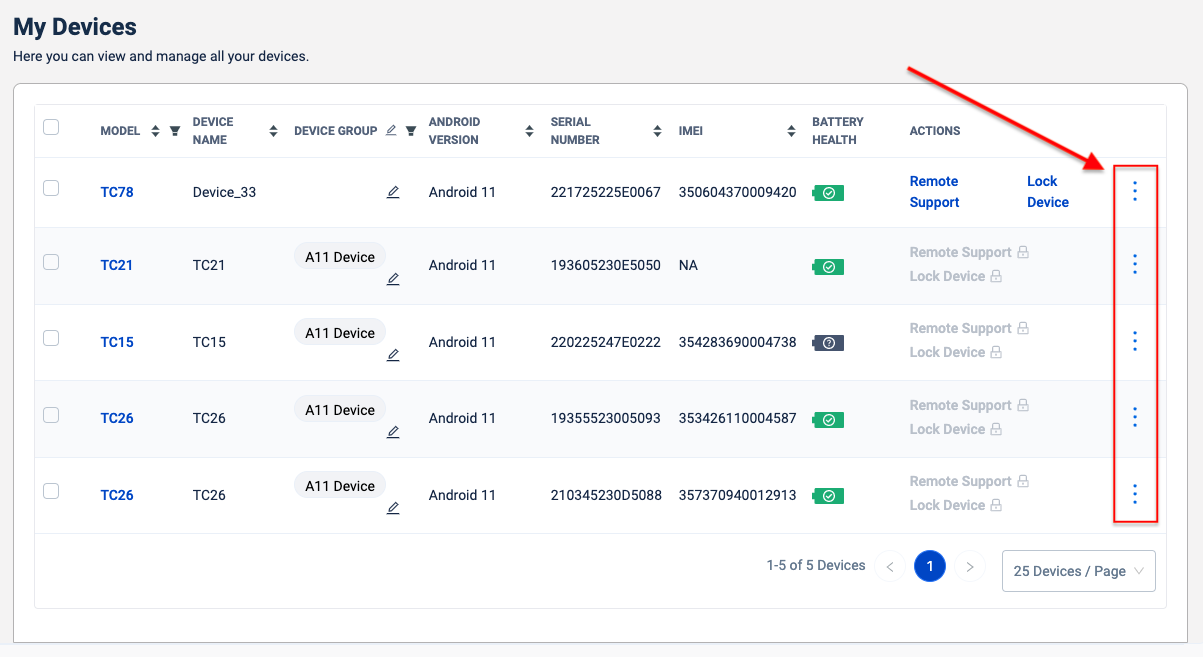Click edit pencil in Device Group header
The width and height of the screenshot is (1203, 657).
coord(391,130)
